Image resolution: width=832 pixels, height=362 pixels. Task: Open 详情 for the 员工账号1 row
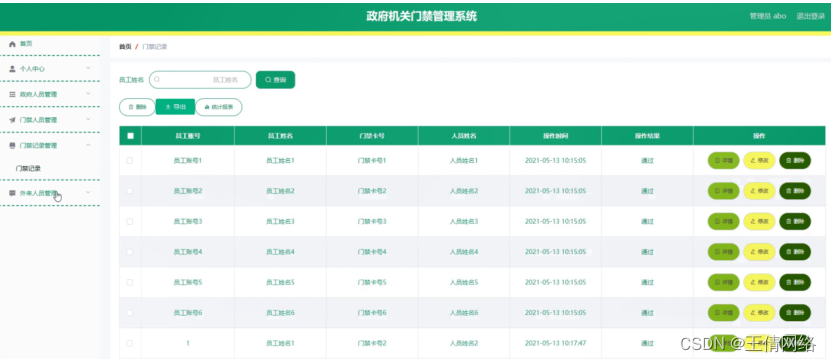723,160
